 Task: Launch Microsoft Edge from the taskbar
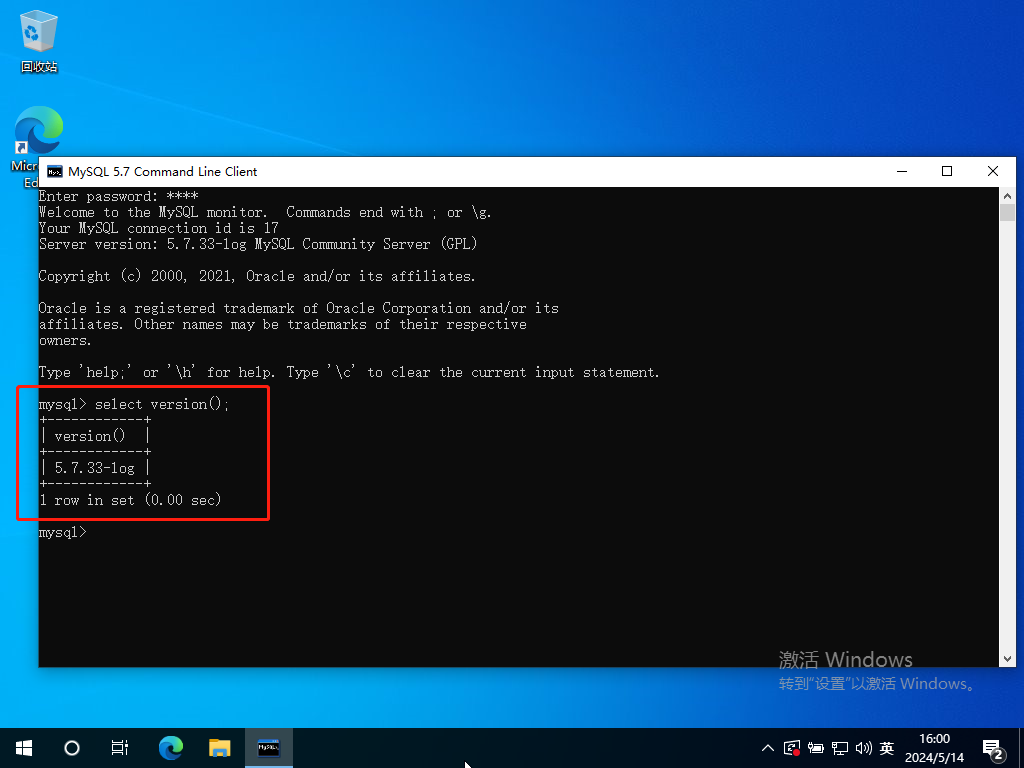click(171, 747)
